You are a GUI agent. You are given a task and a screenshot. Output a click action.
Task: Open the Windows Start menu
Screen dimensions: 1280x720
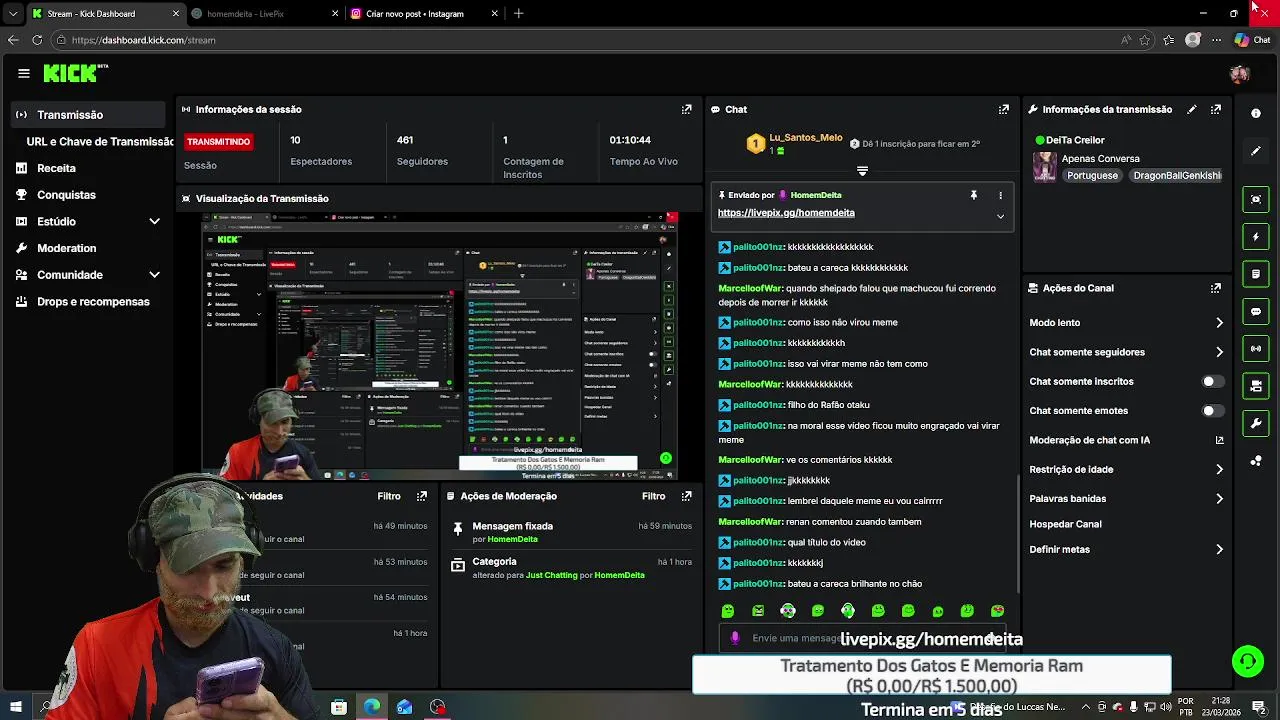coord(16,707)
